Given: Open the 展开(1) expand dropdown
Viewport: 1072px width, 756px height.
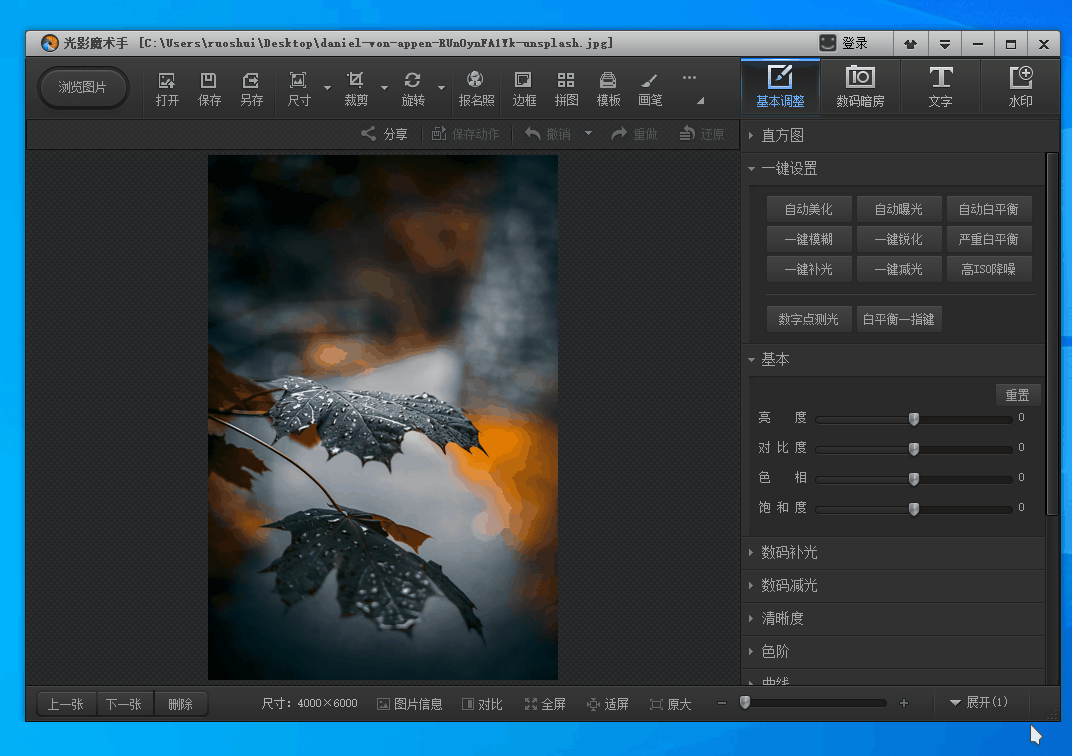Looking at the screenshot, I should (978, 702).
